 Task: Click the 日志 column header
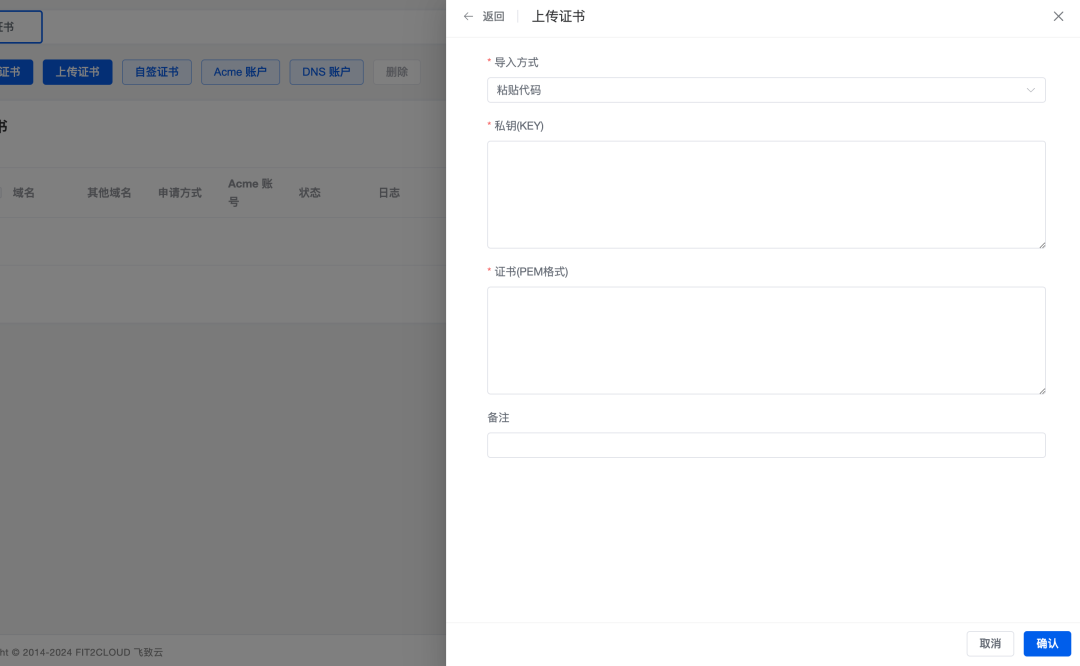coord(389,193)
